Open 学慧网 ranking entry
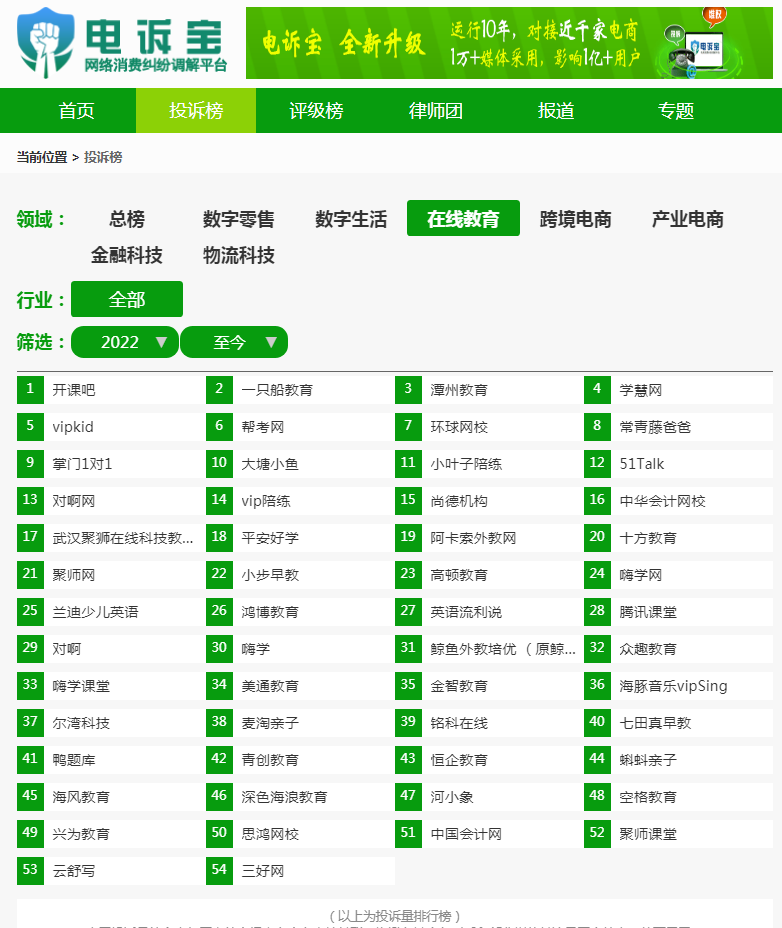The height and width of the screenshot is (928, 782). 678,390
